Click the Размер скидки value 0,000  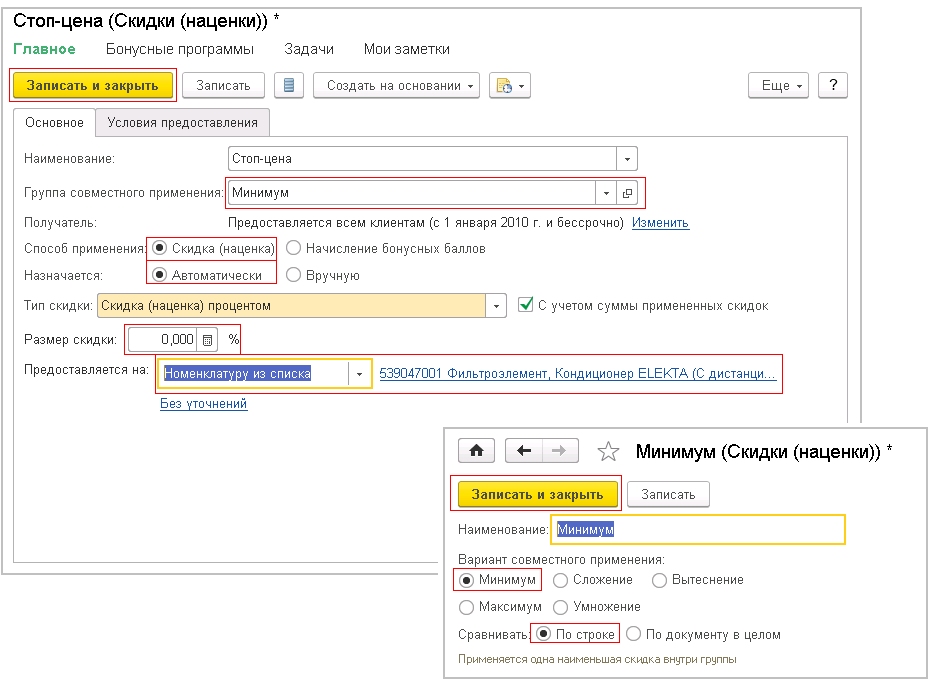pos(163,340)
